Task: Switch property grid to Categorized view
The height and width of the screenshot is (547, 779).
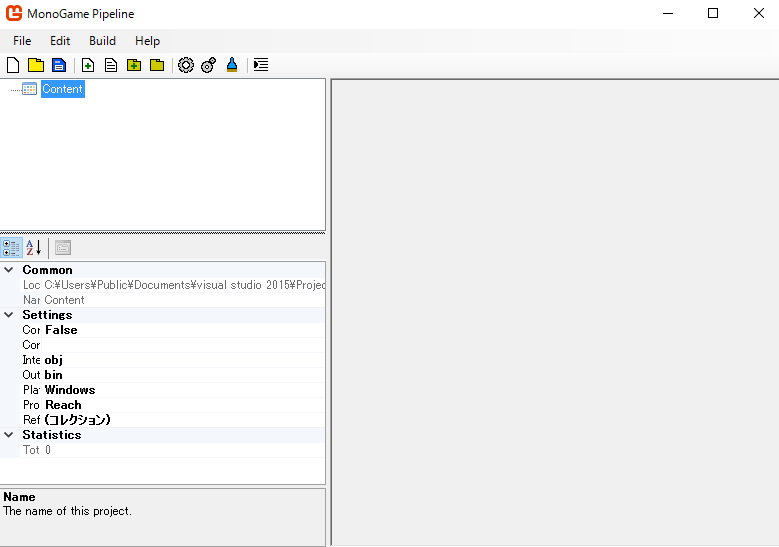Action: pos(11,247)
